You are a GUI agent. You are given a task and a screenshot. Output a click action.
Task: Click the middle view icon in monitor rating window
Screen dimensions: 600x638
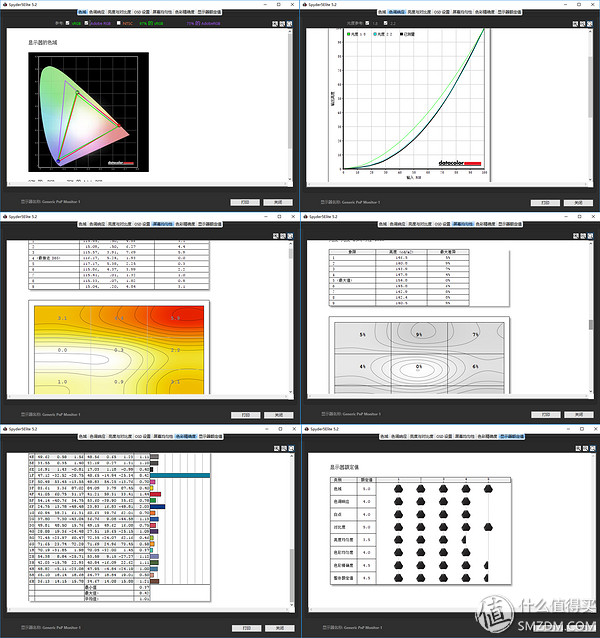click(x=585, y=448)
